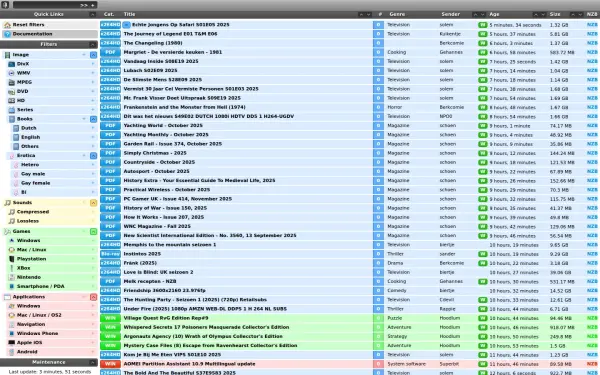Sort Title column ascending
600x375 pixels.
(x=361, y=15)
